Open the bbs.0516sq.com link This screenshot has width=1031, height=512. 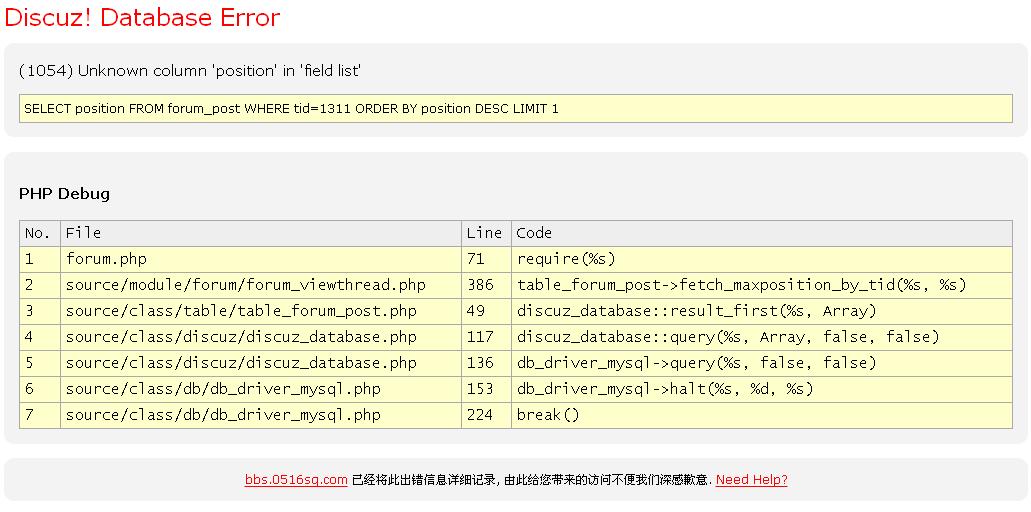296,480
